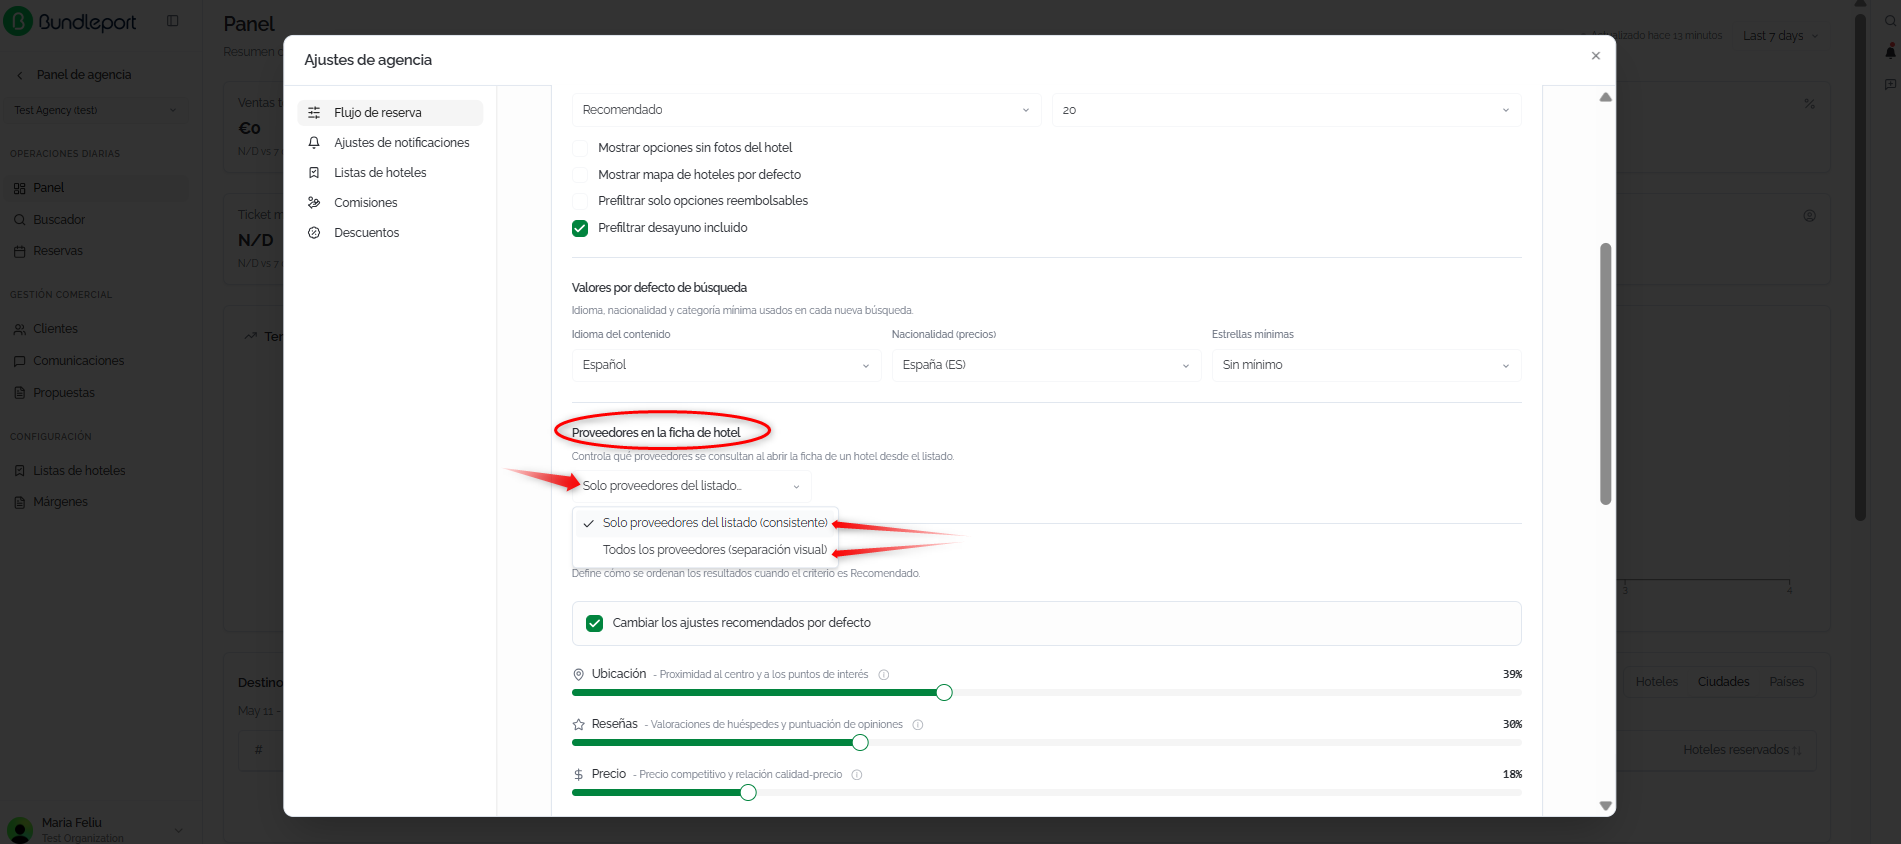This screenshot has width=1901, height=844.
Task: Select Solo proveedores del listado (consistente) option
Action: click(x=705, y=523)
